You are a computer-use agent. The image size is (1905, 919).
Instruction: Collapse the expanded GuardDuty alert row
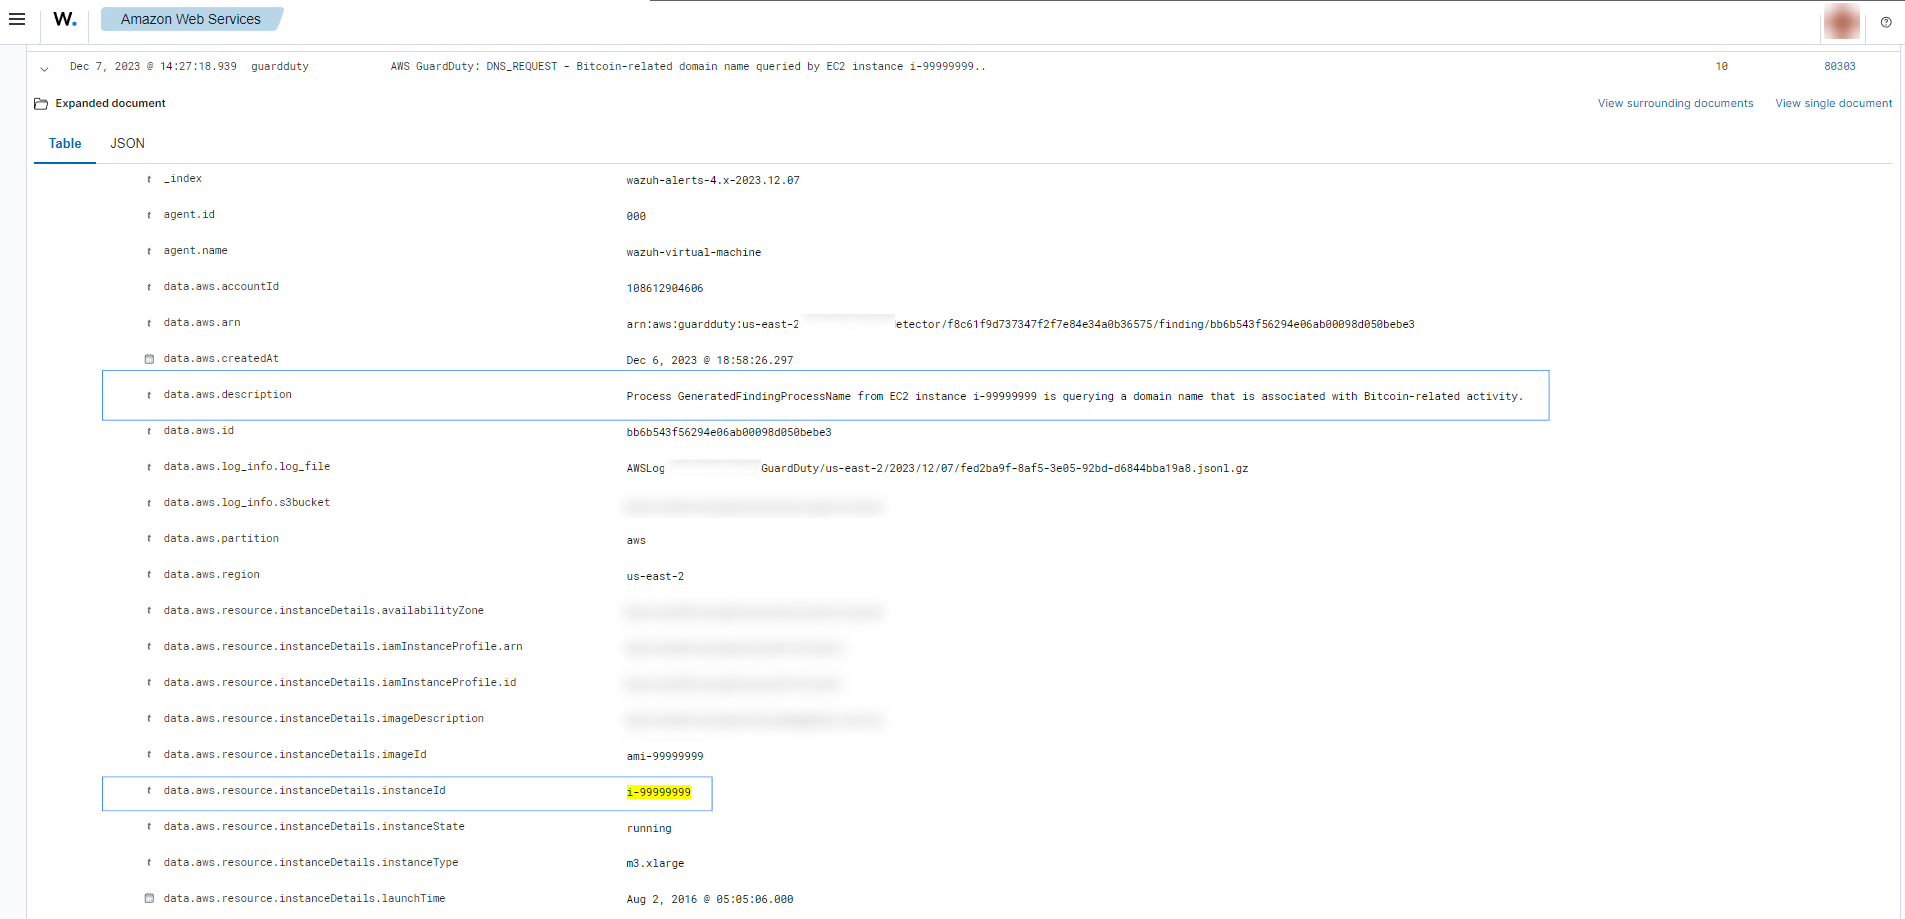click(x=44, y=69)
